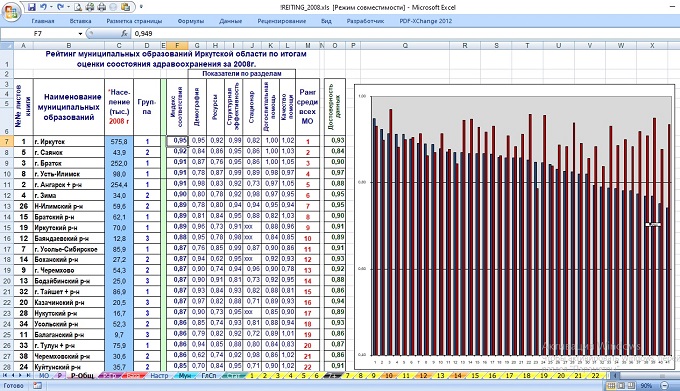Screen dimensions: 680x391
Task: Redo the last undone action
Action: click(x=60, y=7)
